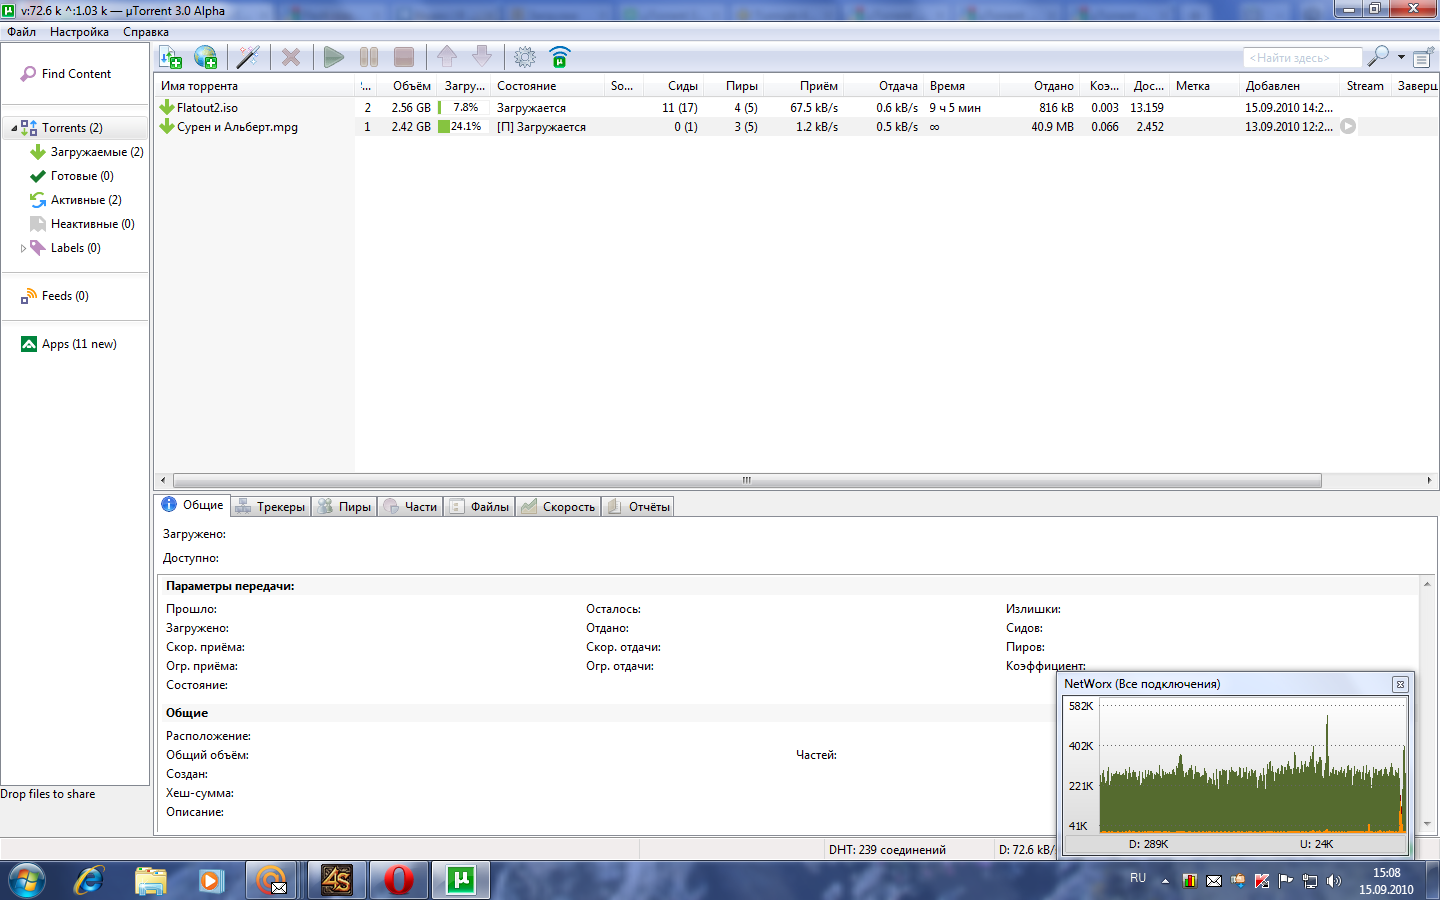Sort by Сиды column header
Screen dimensions: 1440x900
coord(672,86)
